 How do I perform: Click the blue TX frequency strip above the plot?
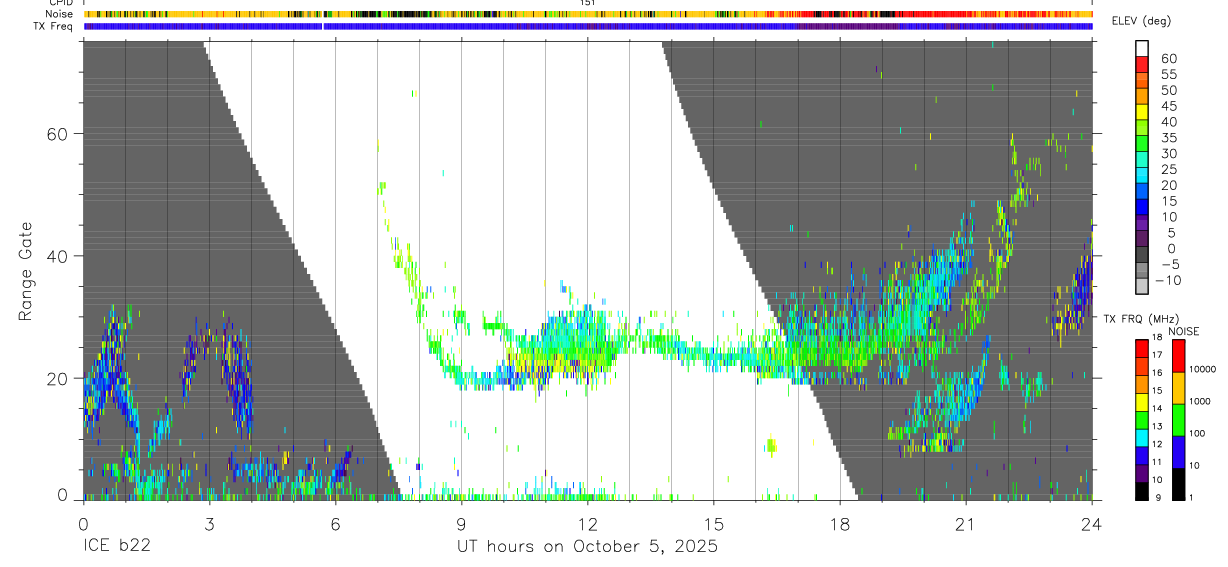tap(588, 26)
